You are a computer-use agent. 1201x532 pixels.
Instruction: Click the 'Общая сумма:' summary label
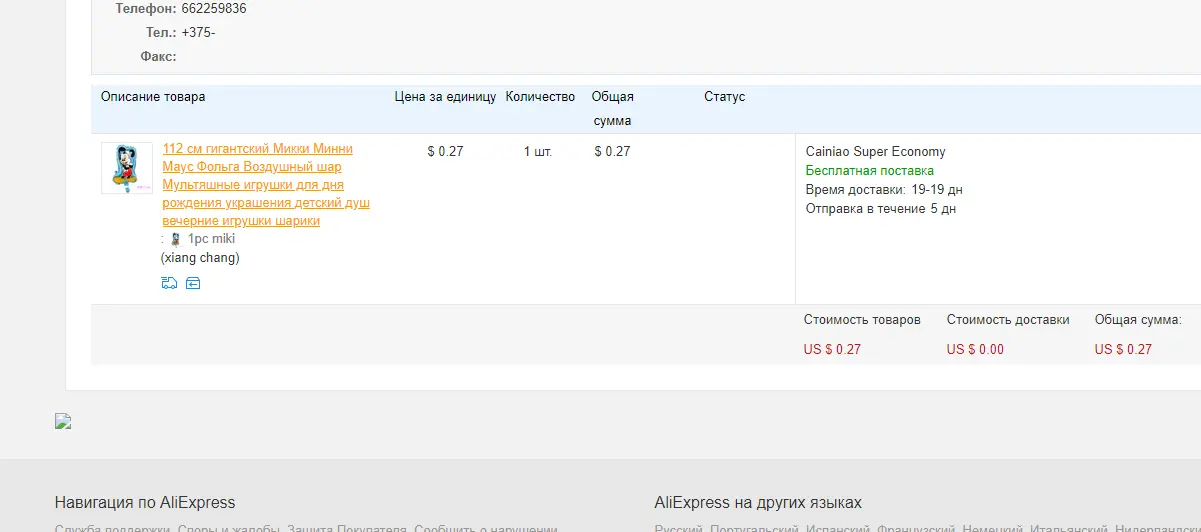[x=1138, y=320]
